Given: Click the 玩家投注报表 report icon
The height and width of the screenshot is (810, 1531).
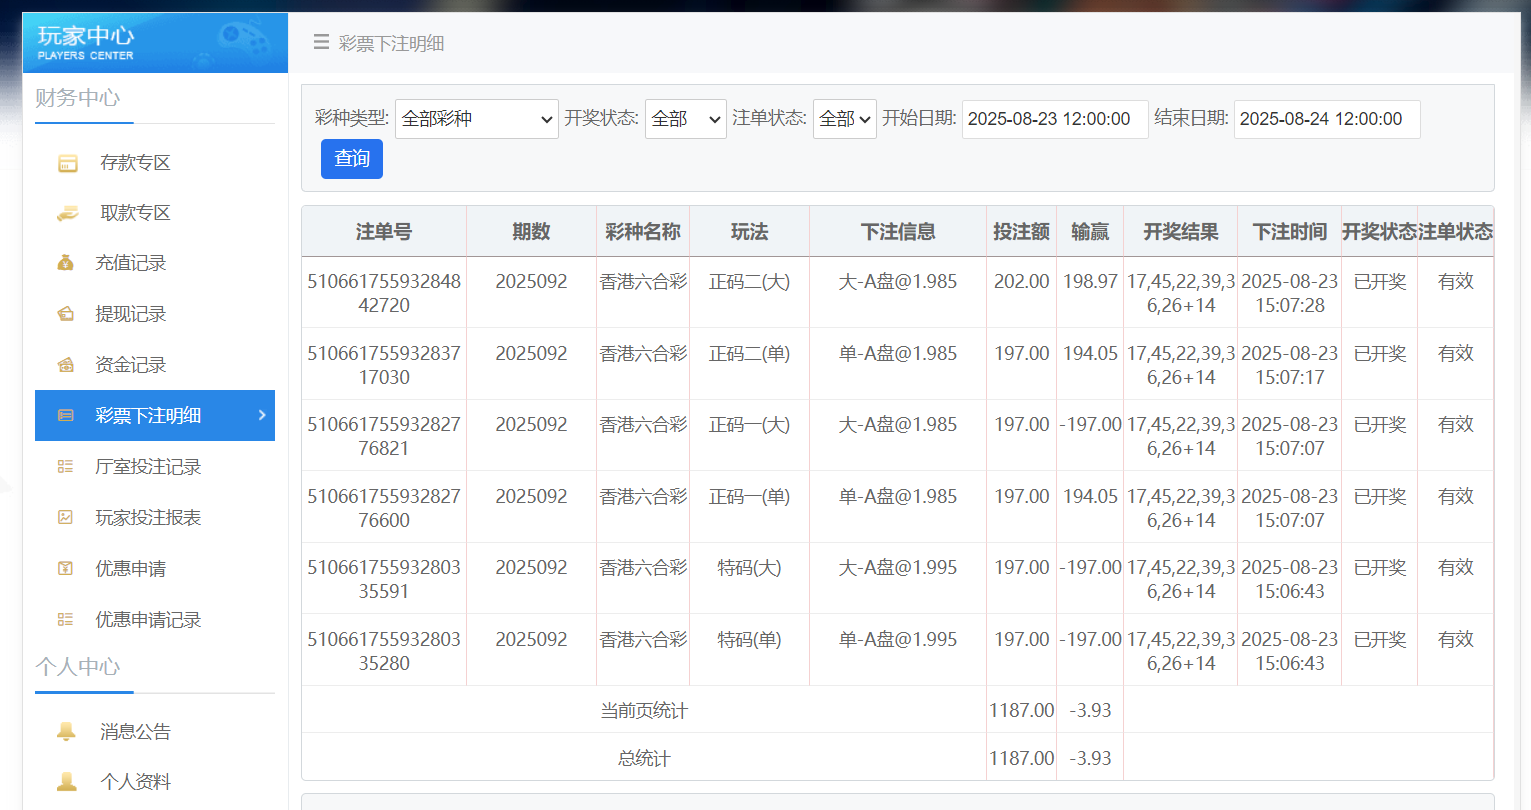Looking at the screenshot, I should coord(67,517).
